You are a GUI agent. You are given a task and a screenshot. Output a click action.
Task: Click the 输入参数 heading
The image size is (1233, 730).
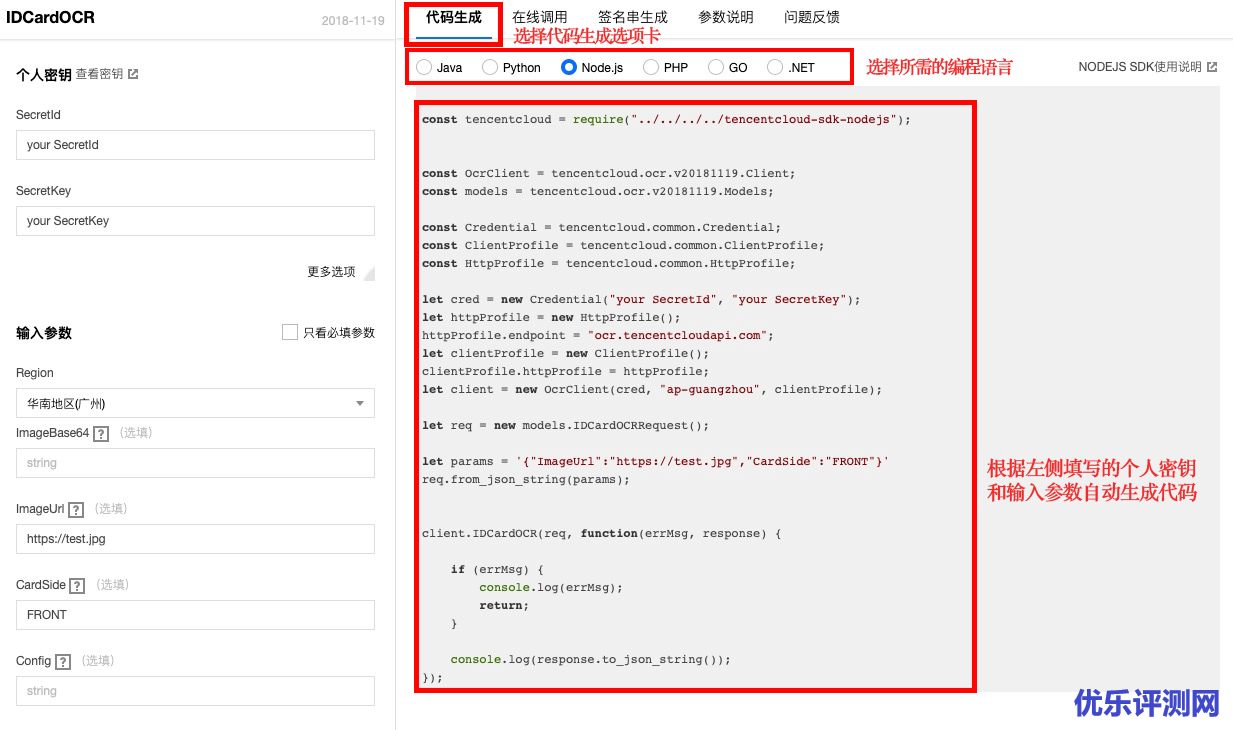pos(44,333)
